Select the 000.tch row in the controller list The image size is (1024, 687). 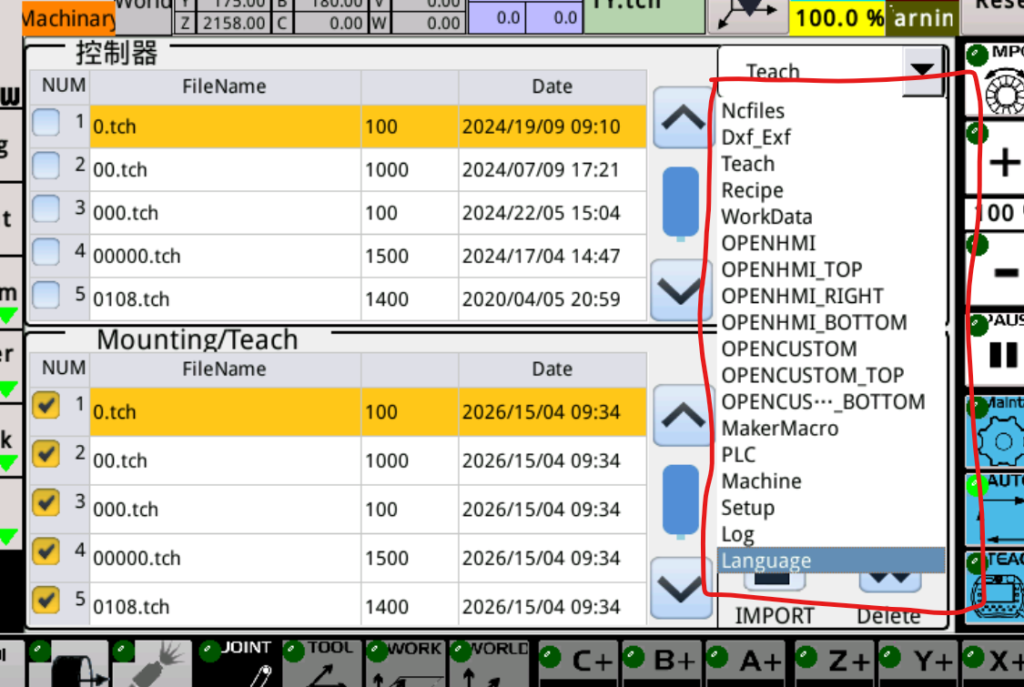(225, 212)
